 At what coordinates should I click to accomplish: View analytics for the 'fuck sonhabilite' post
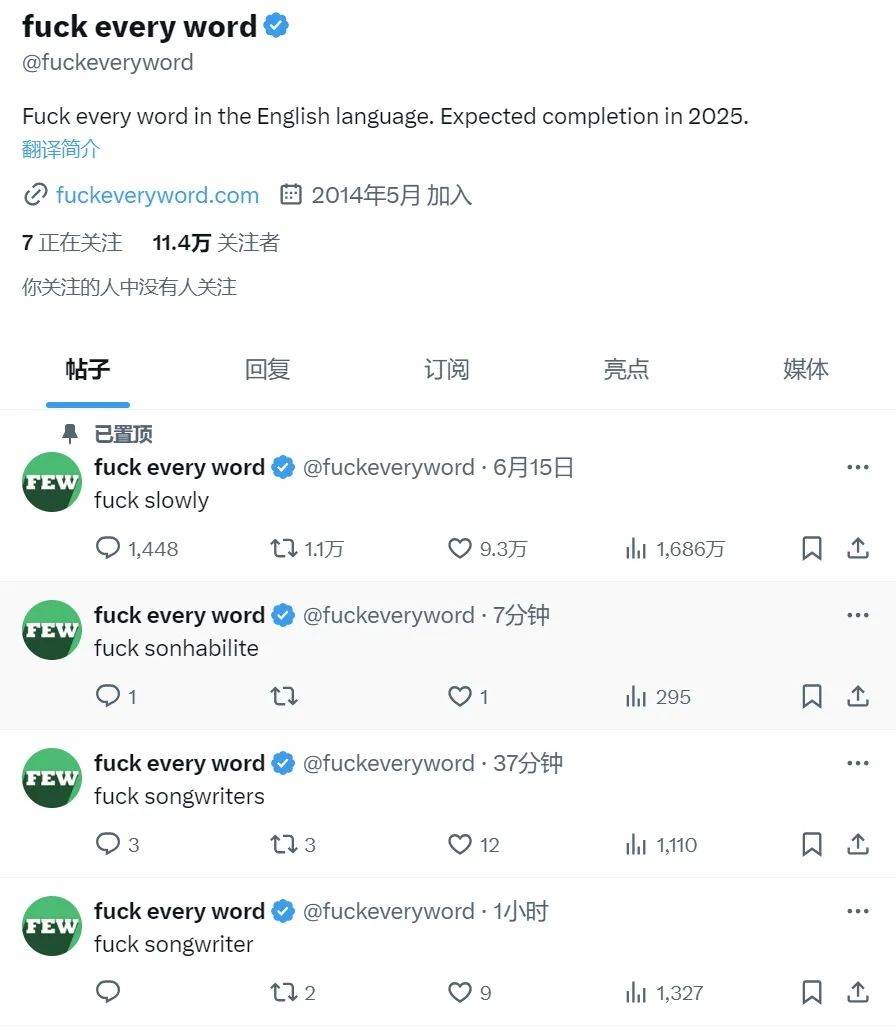tap(636, 696)
